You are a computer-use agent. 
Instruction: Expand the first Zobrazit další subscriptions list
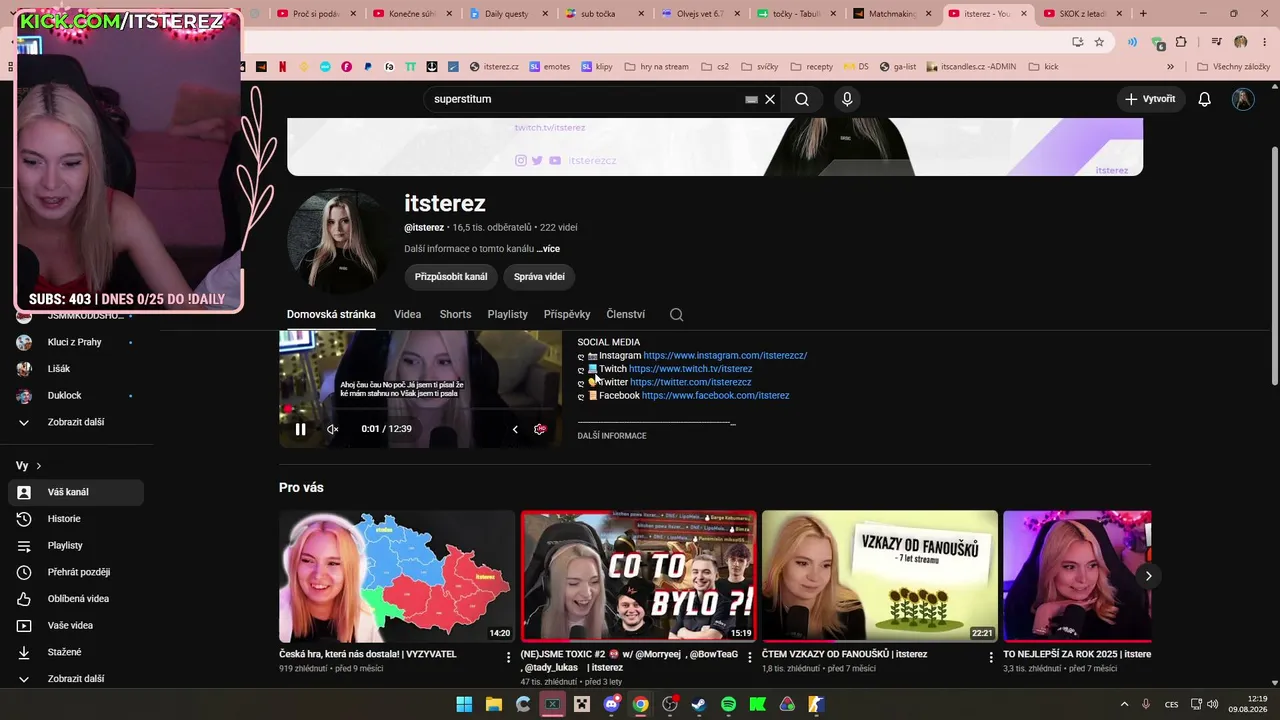point(76,422)
